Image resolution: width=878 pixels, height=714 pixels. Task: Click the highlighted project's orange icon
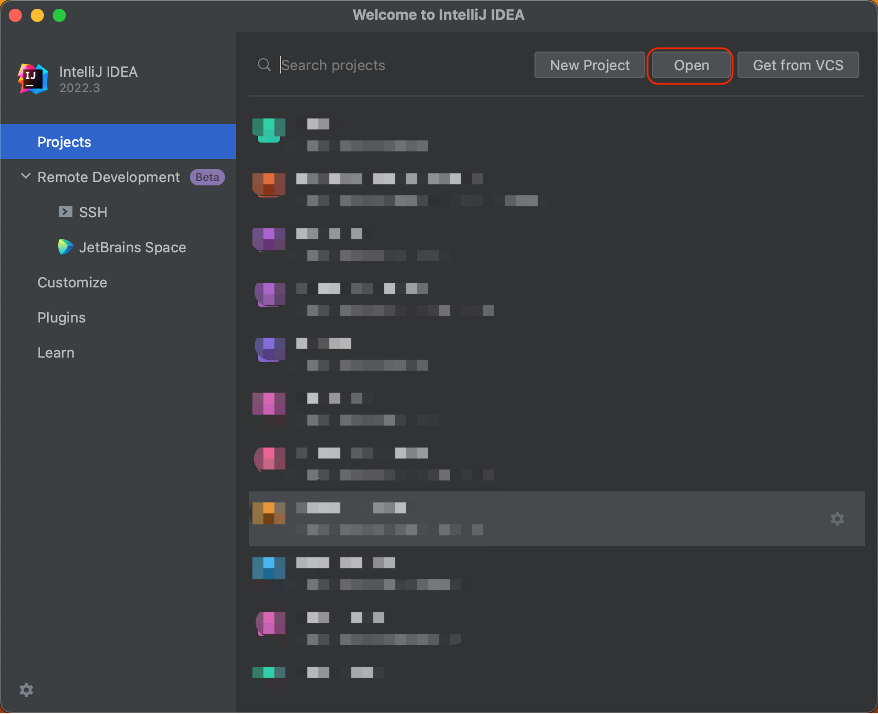click(x=269, y=513)
